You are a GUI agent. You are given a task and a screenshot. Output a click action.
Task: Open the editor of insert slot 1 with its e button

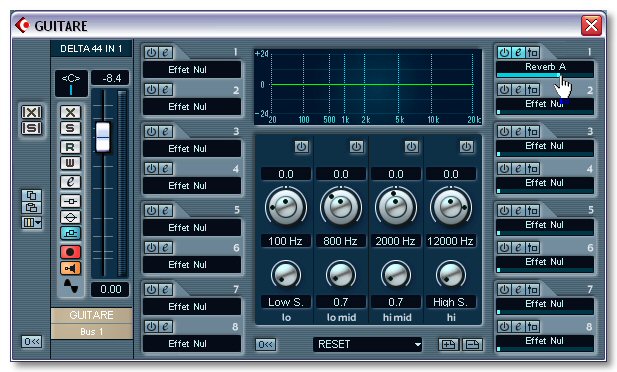165,52
